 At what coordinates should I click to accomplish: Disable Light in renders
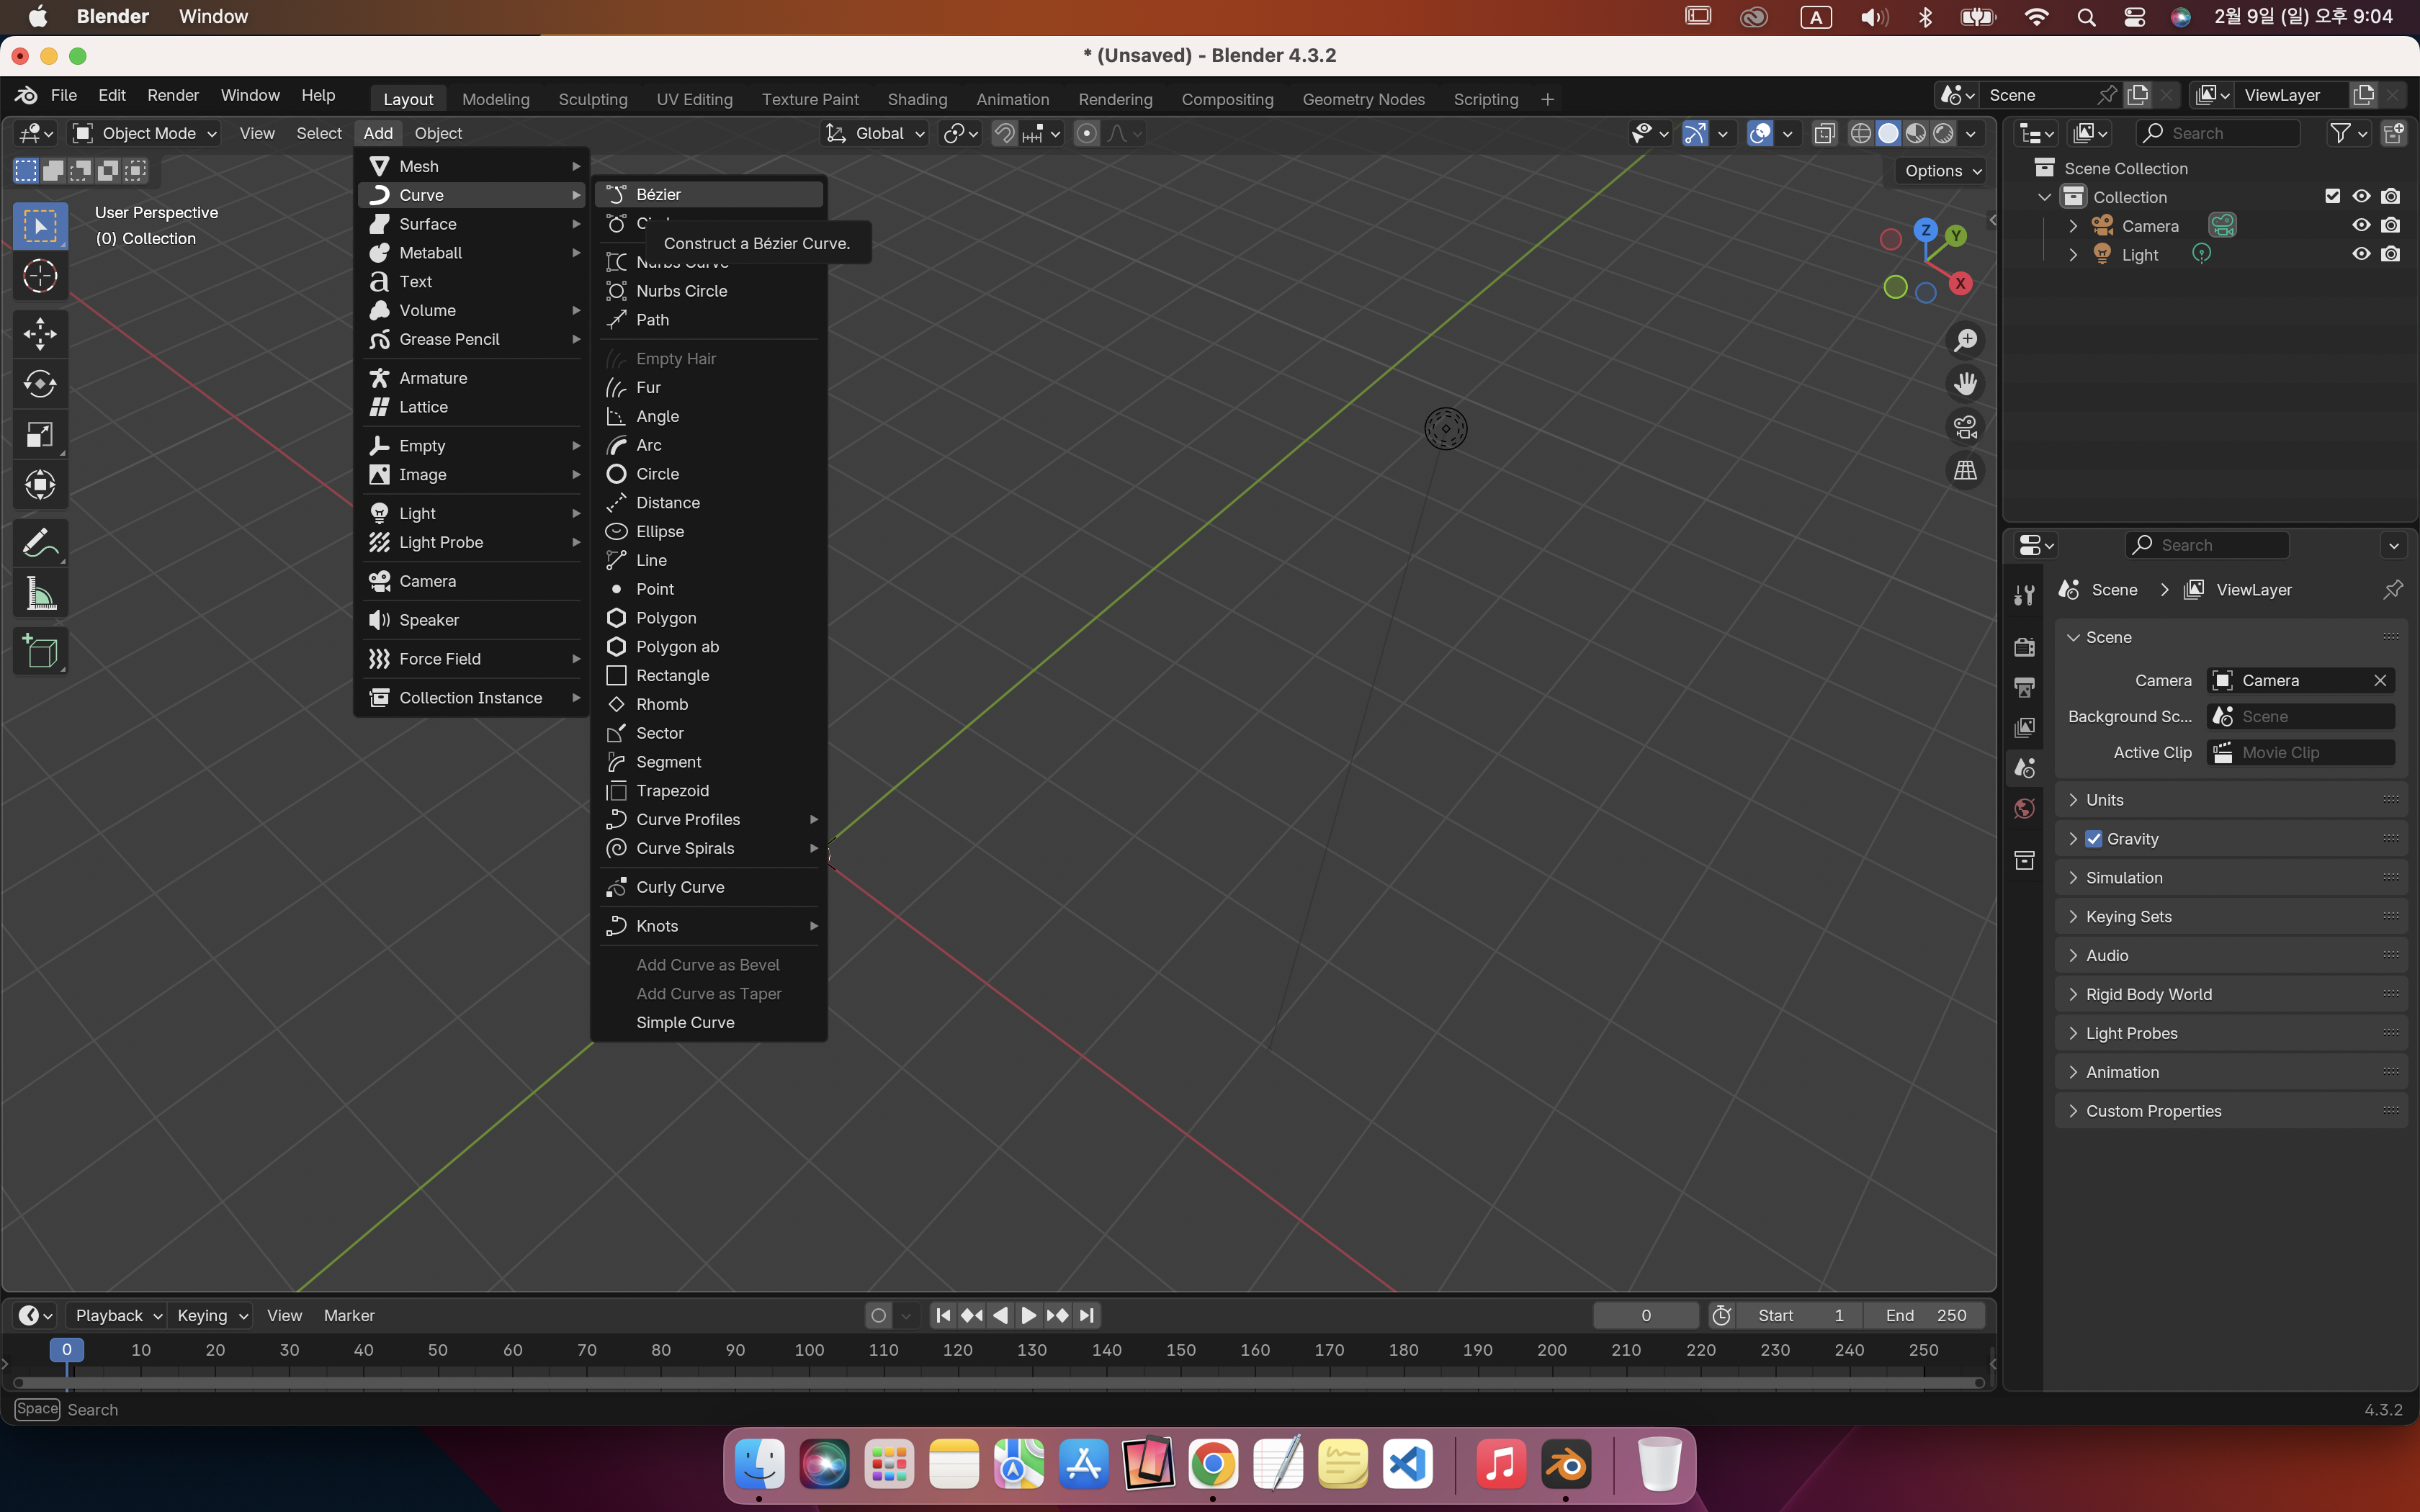coord(2390,254)
